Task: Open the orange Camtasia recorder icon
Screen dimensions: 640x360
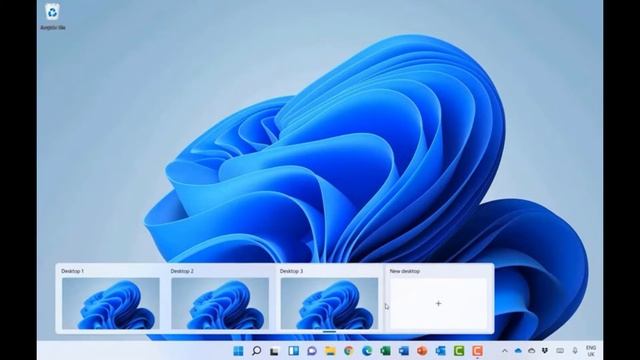Action: (477, 351)
